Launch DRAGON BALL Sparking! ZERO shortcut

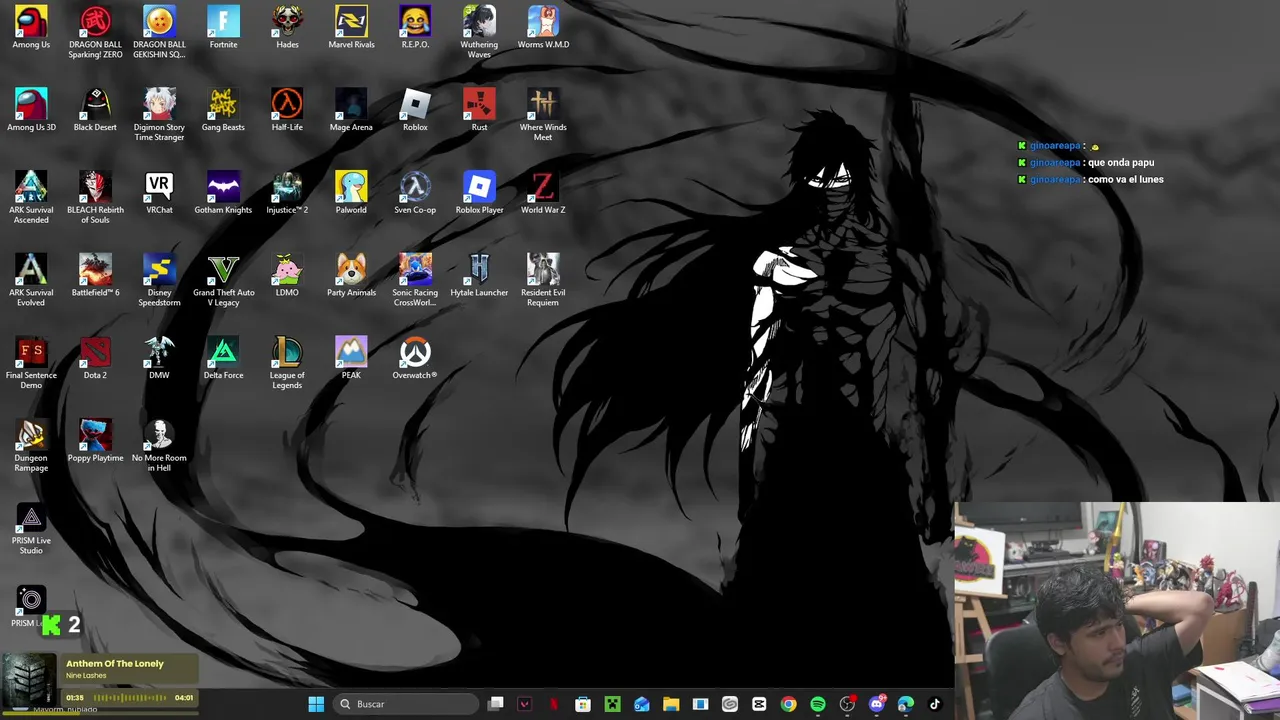(x=95, y=32)
